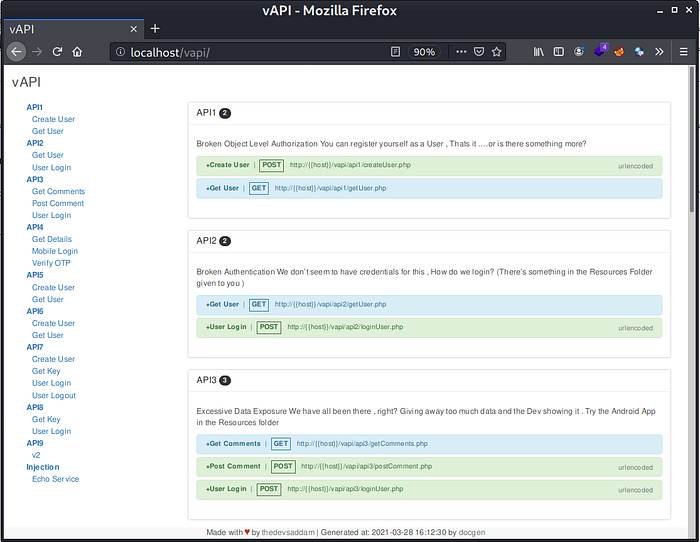Screen dimensions: 700x542
Task: Toggle reader view icon
Action: click(x=395, y=52)
